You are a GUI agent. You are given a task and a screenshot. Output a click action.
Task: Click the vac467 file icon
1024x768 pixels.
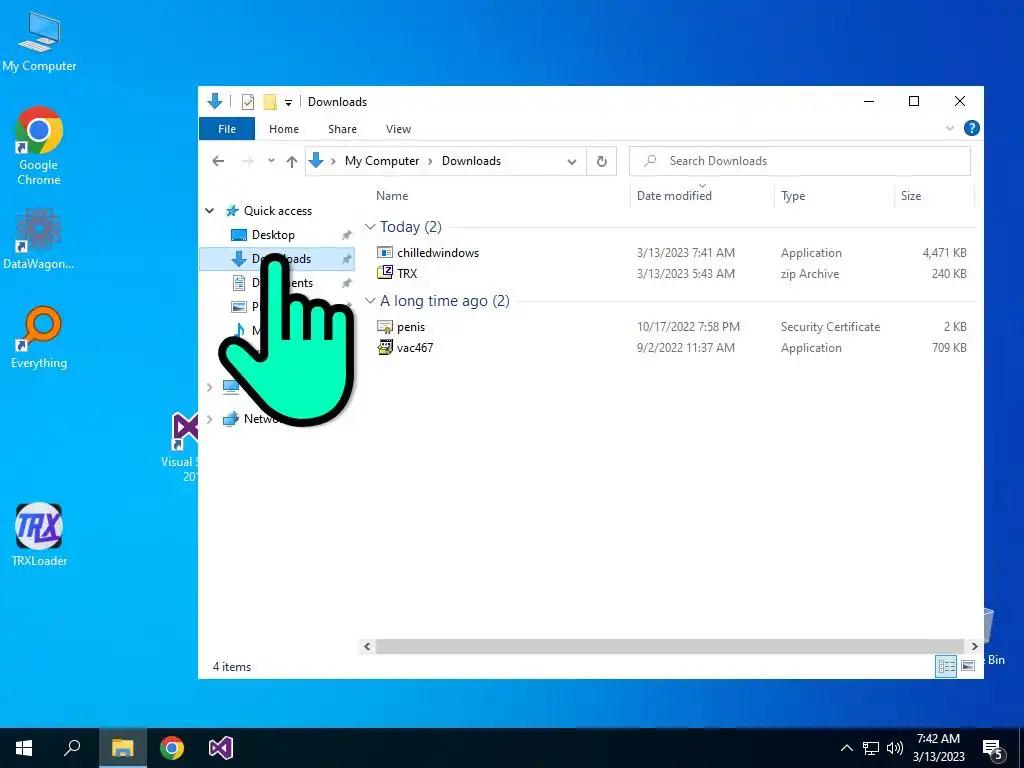[x=385, y=347]
